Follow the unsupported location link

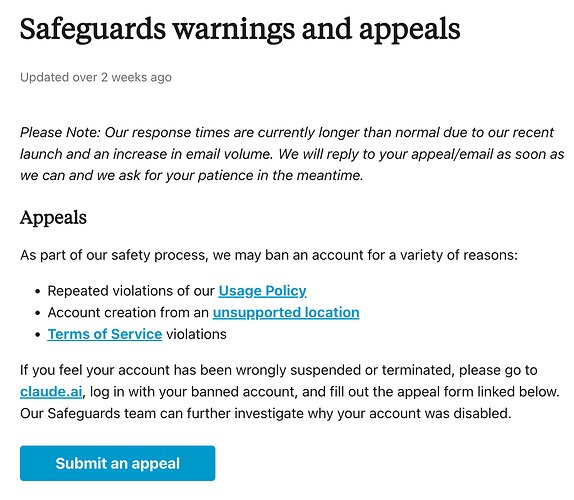click(x=286, y=313)
